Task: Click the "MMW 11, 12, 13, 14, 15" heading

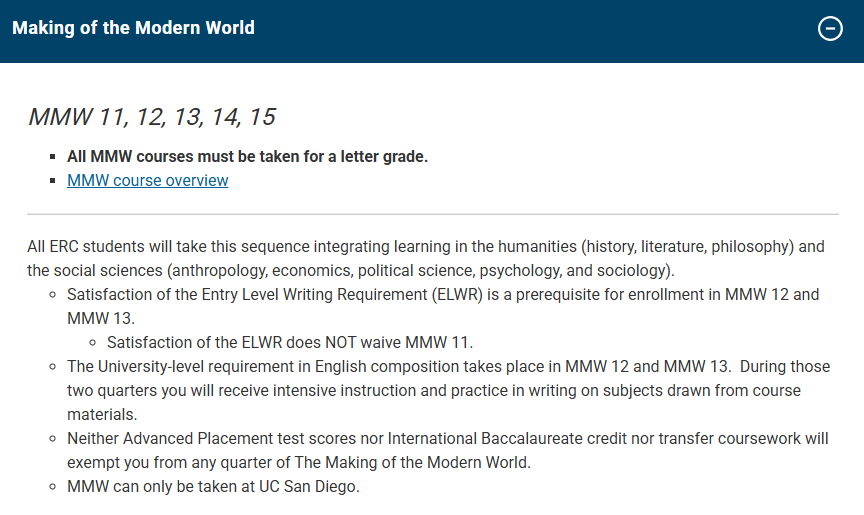Action: tap(151, 117)
